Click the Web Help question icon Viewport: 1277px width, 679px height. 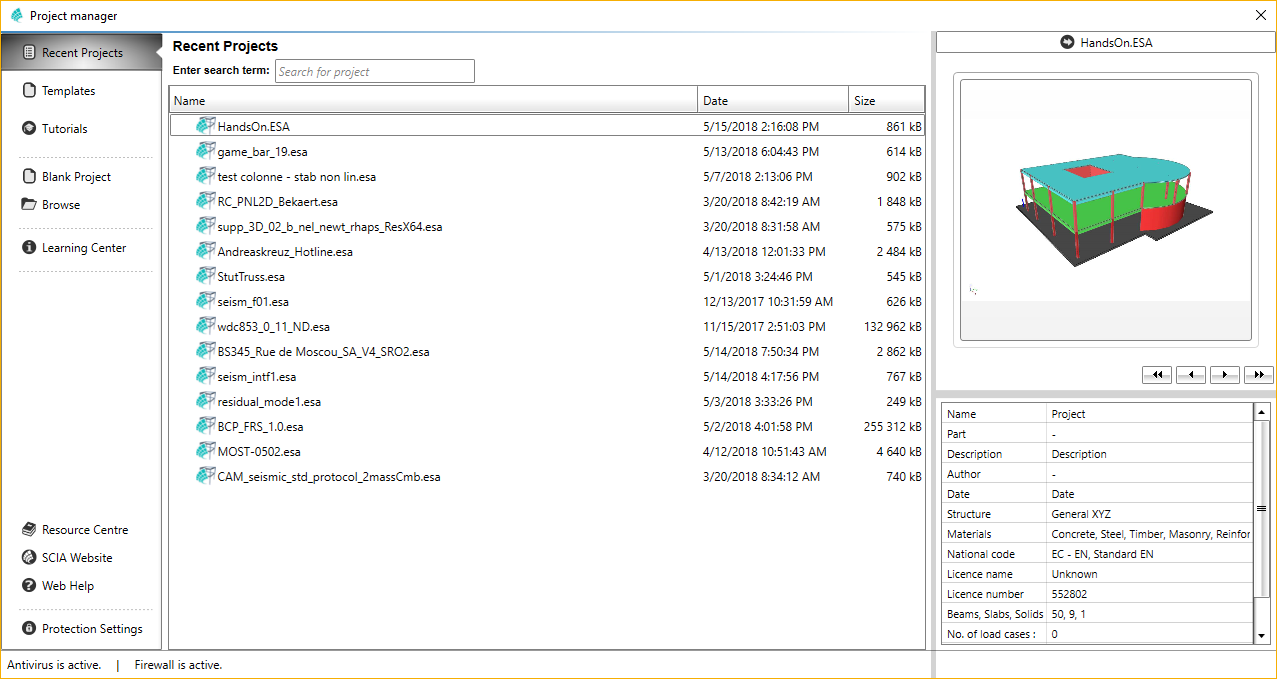[x=29, y=586]
